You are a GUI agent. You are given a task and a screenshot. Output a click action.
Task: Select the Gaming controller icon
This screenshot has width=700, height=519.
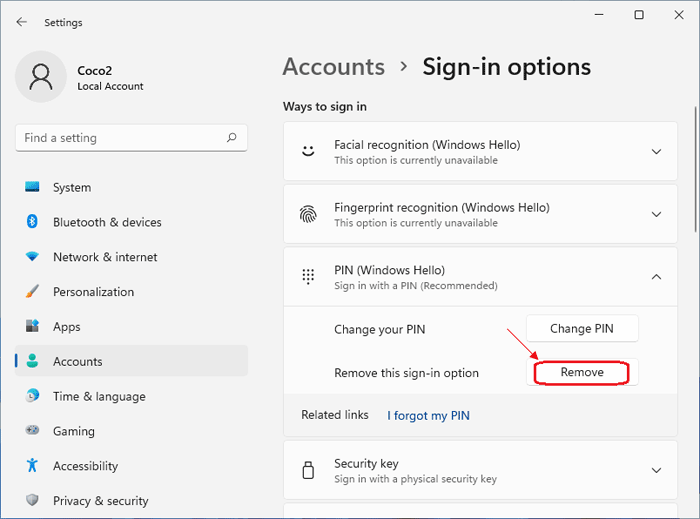[32, 430]
